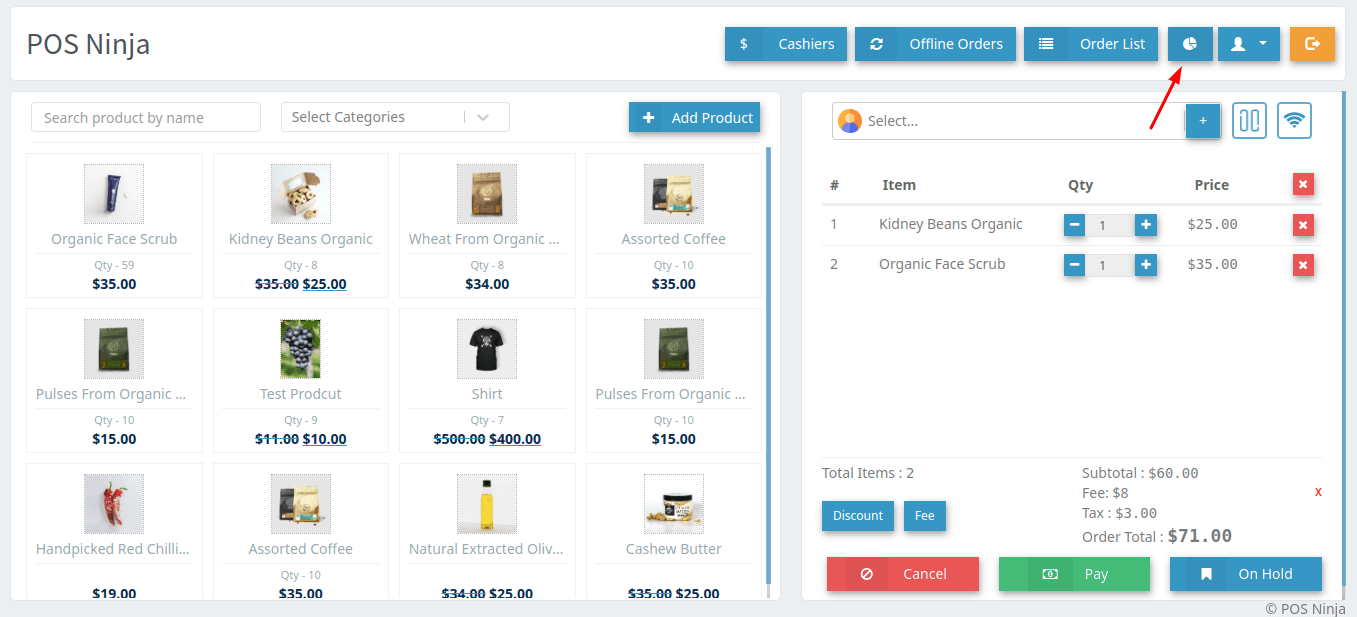
Task: Click the split layout columns icon
Action: [1249, 121]
